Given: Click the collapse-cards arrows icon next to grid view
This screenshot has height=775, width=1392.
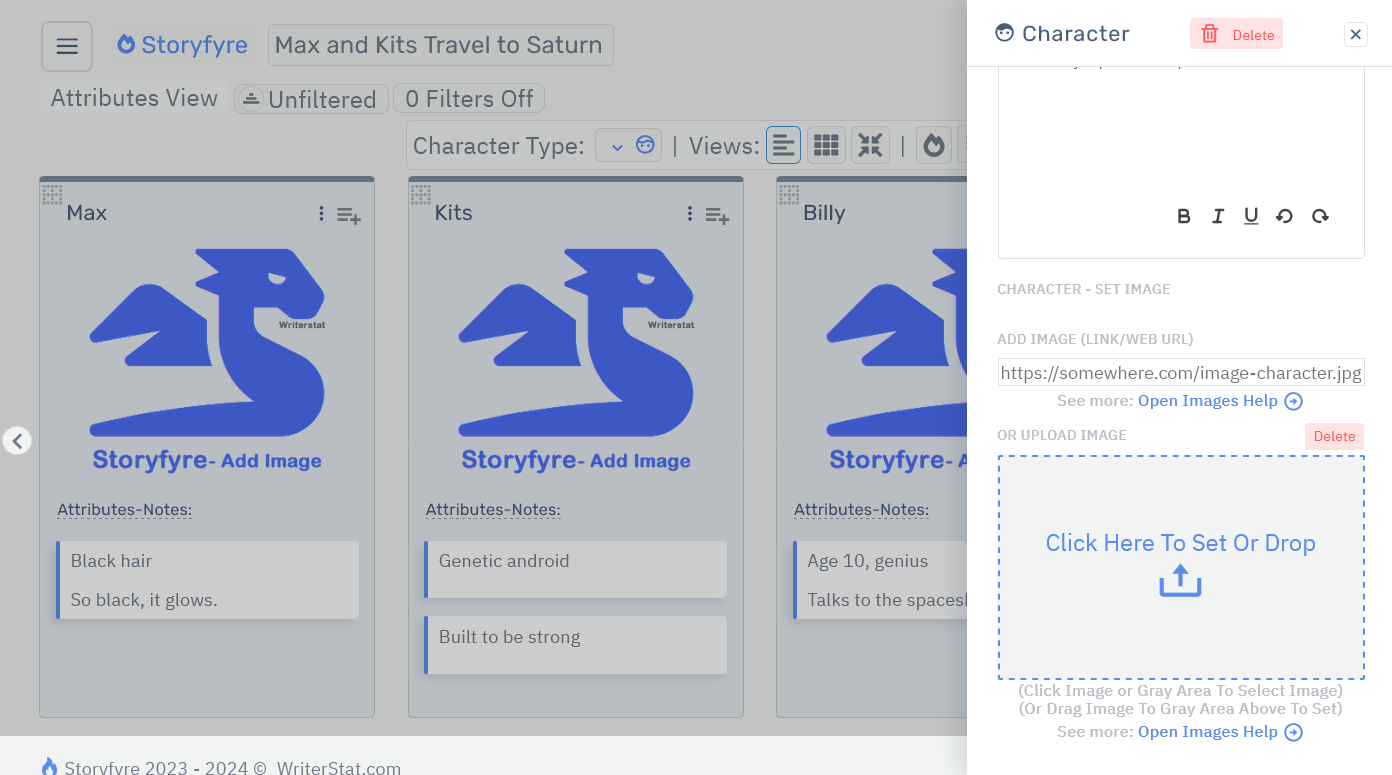Looking at the screenshot, I should coord(870,144).
